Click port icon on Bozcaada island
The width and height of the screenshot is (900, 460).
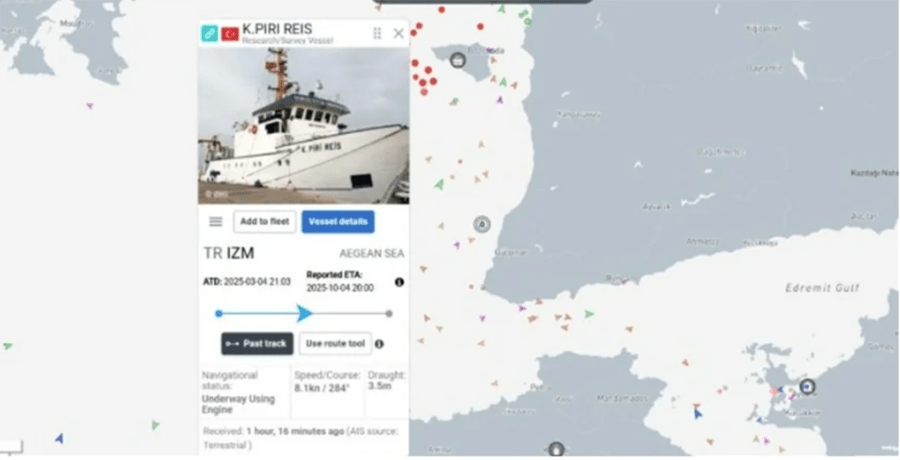[457, 60]
